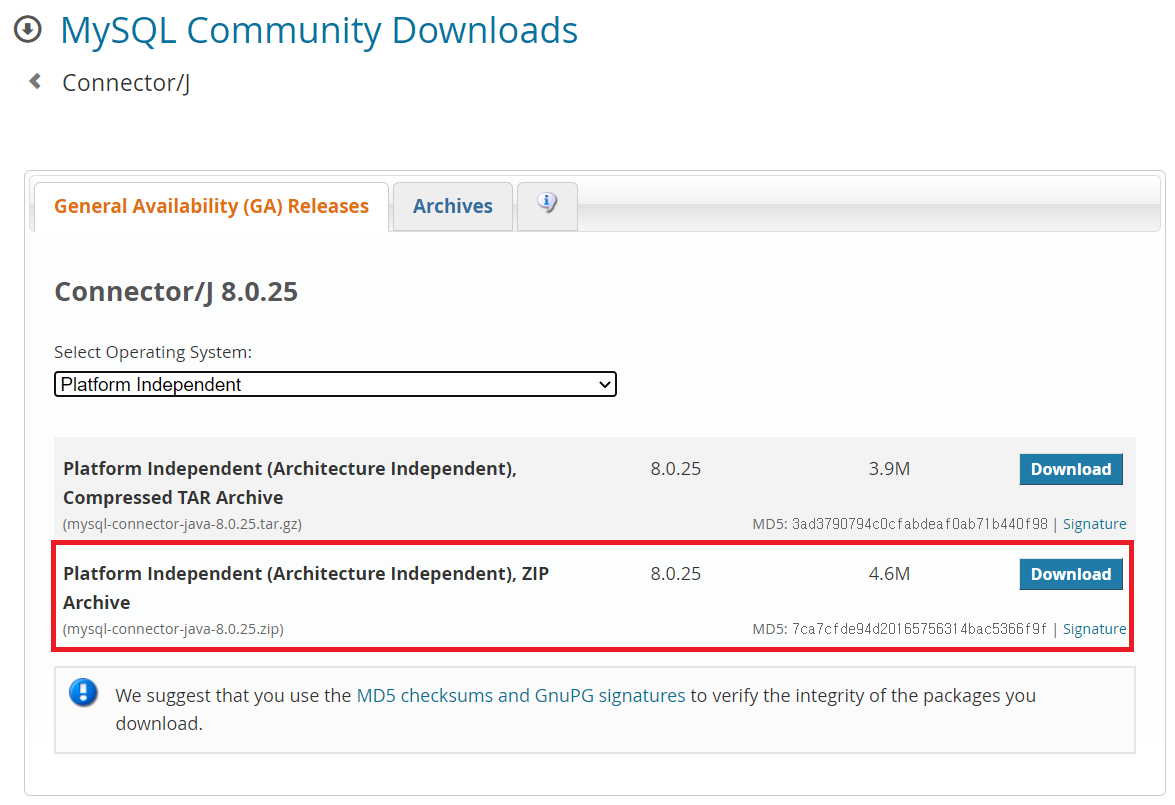Switch to the Archives tab

[453, 206]
